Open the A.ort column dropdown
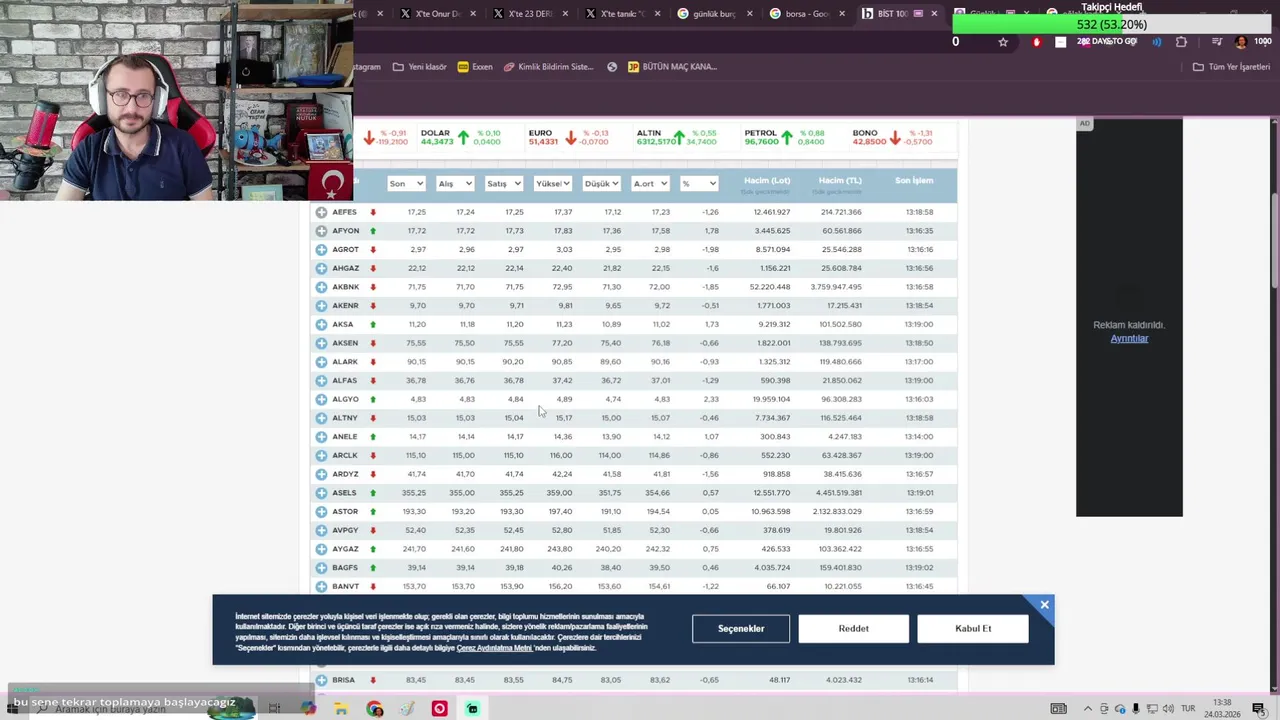Screen dimensions: 1280x720 (650, 183)
